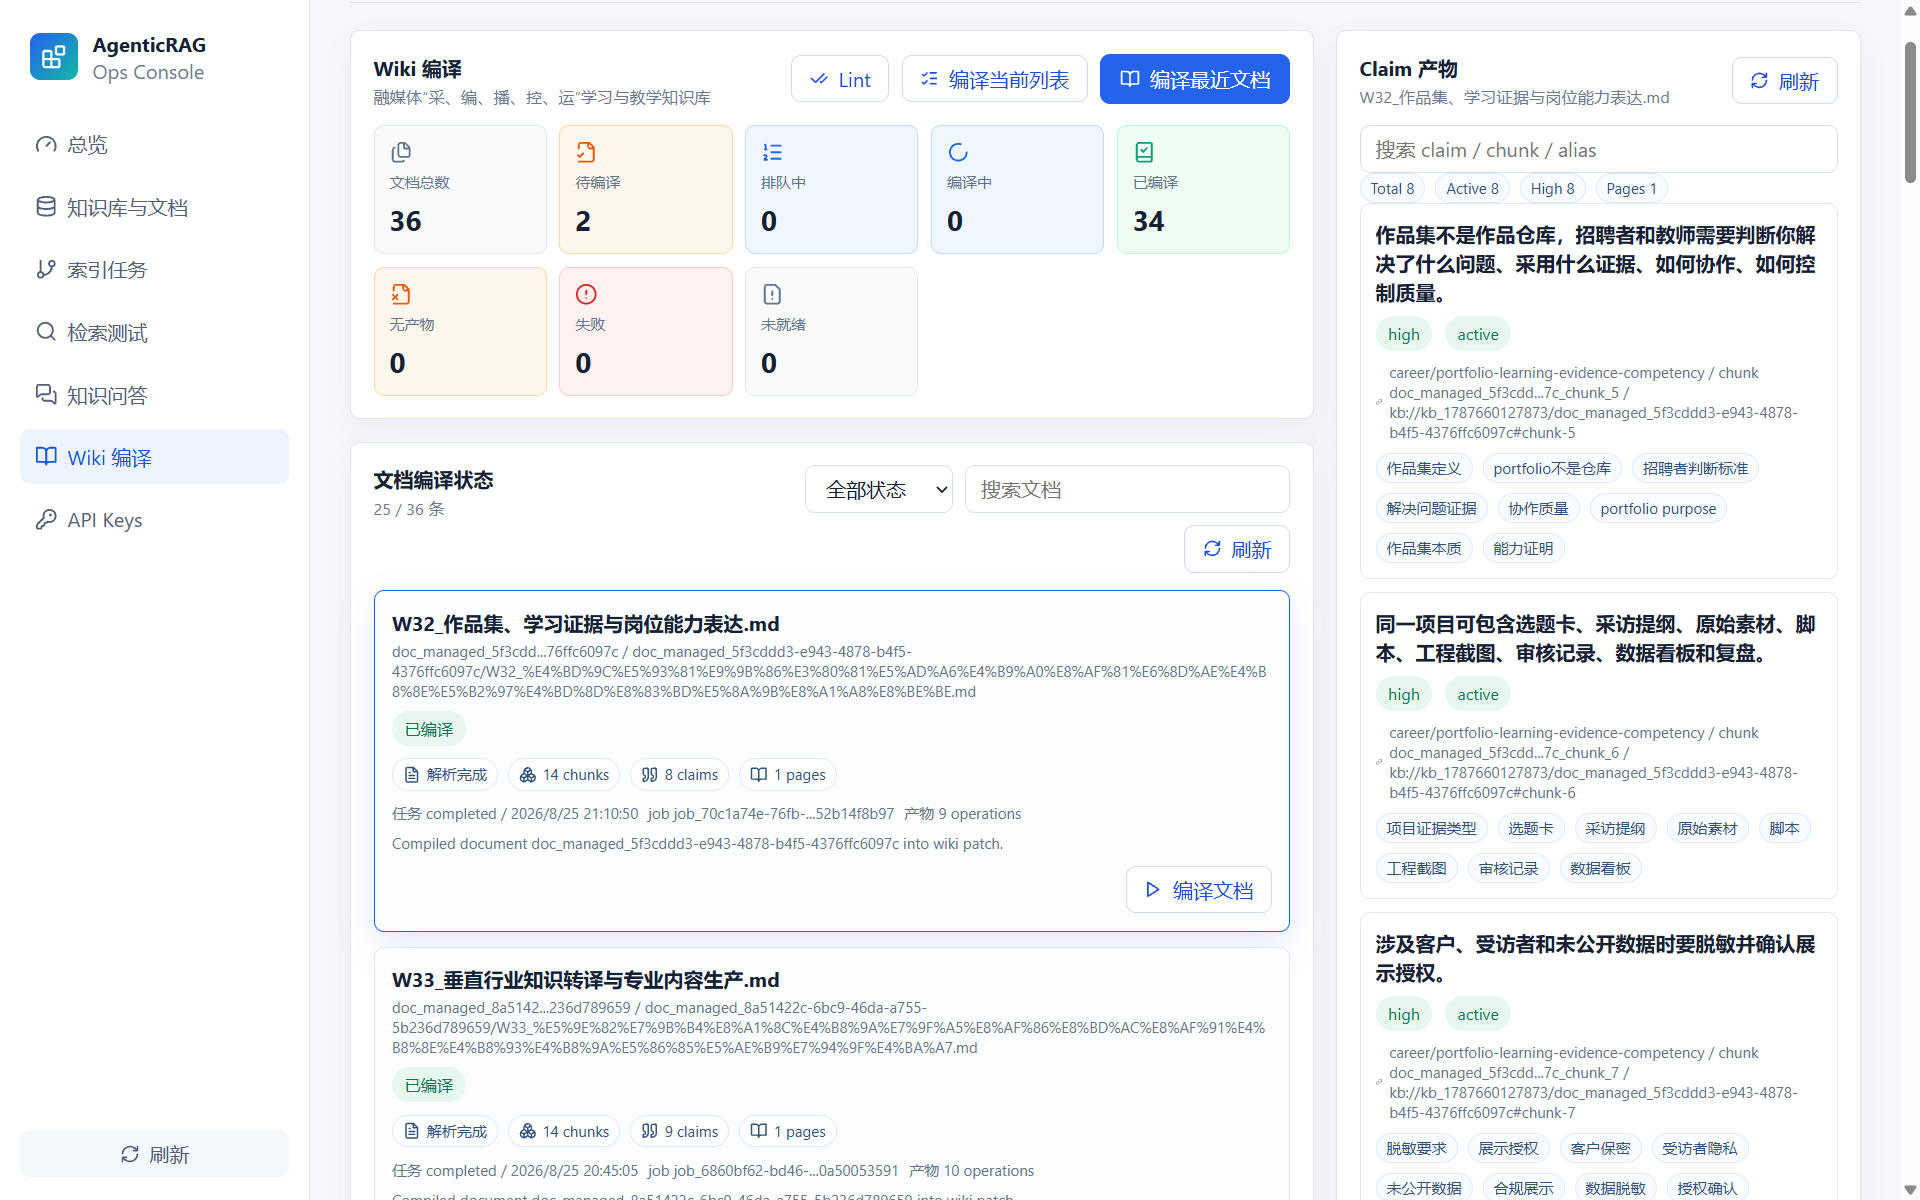The image size is (1920, 1200).
Task: Click 编译当前列表 button
Action: pos(994,79)
